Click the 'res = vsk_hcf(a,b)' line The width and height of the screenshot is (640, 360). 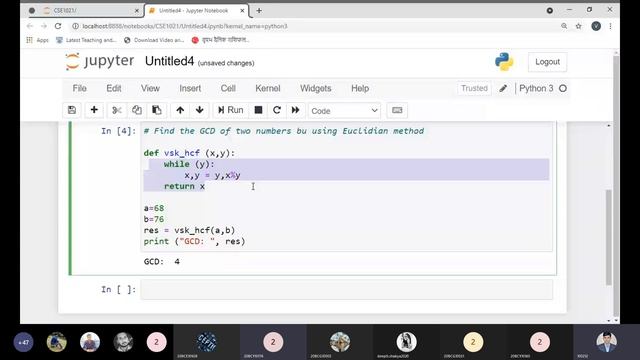pyautogui.click(x=189, y=230)
